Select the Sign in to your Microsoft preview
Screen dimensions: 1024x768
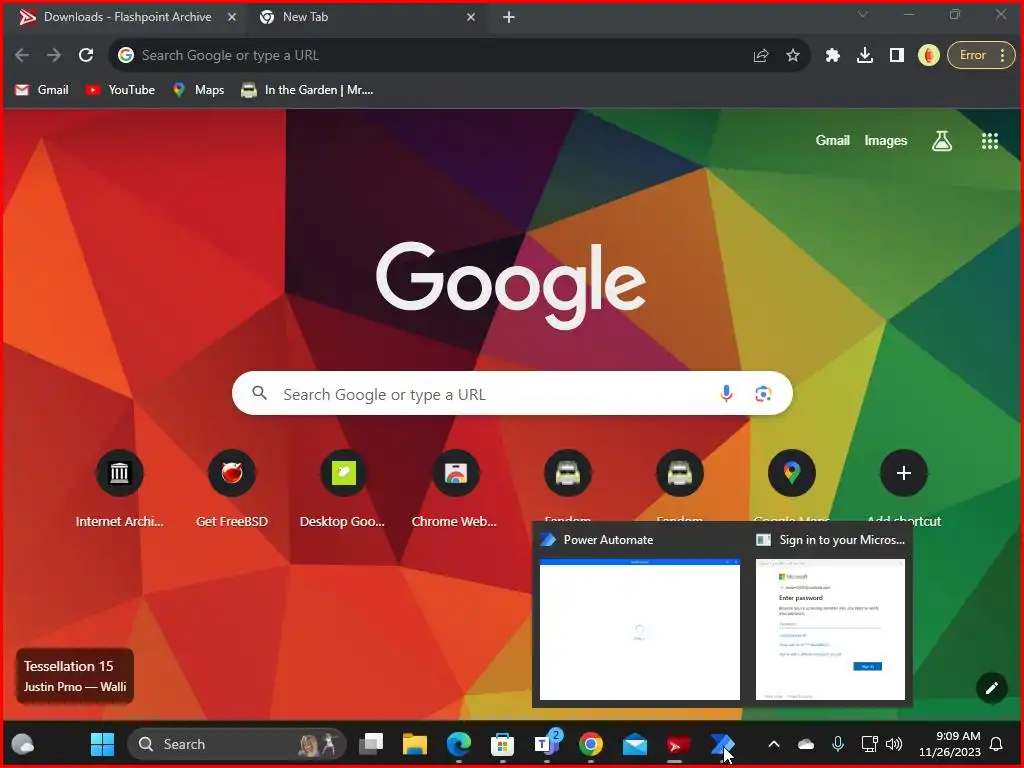tap(830, 618)
